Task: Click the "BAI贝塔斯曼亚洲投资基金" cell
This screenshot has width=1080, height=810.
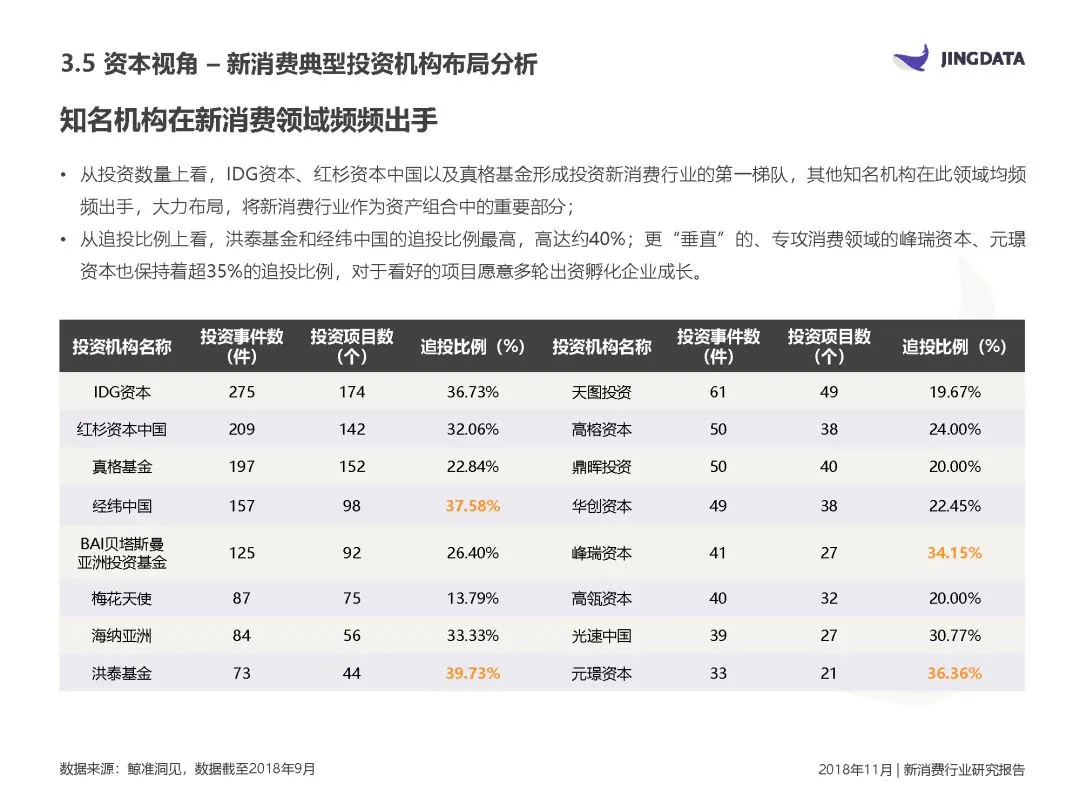Action: pyautogui.click(x=122, y=552)
